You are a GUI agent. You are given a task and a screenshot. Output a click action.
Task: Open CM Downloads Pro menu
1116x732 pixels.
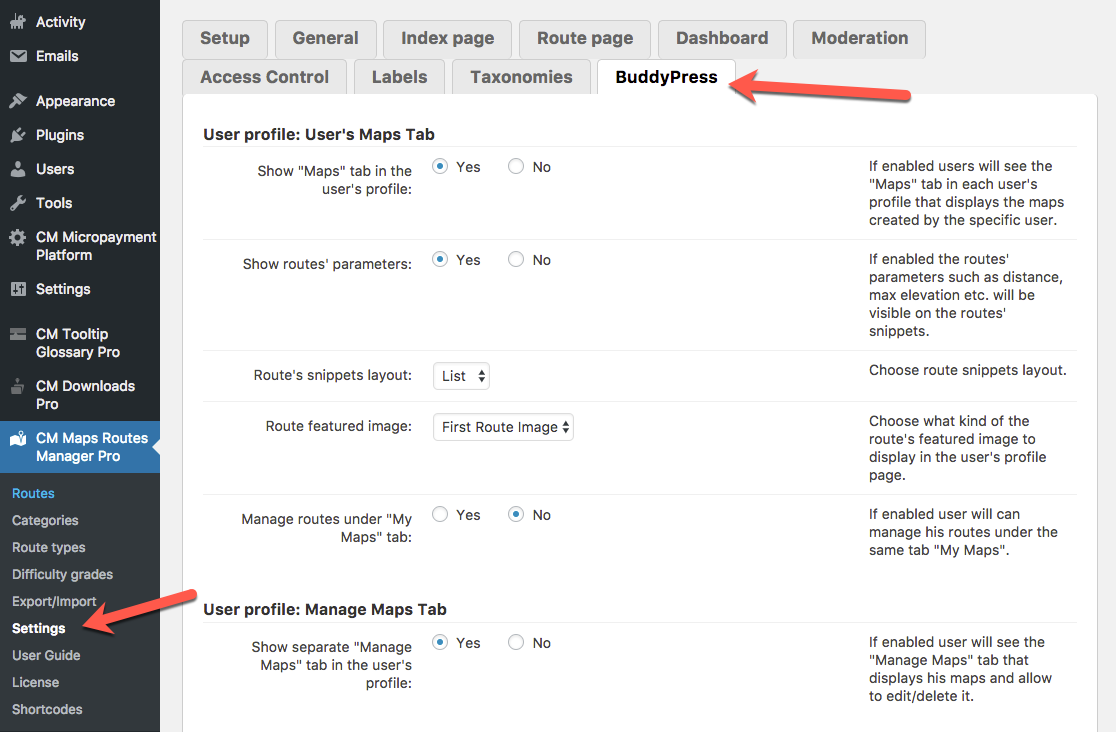coord(85,395)
